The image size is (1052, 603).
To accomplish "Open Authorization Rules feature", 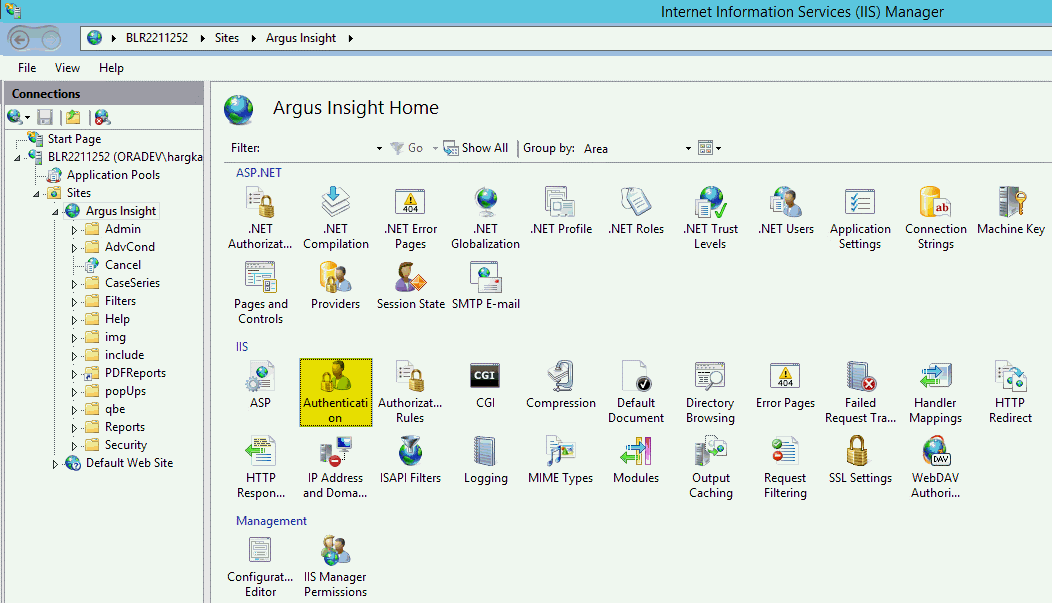I will tap(410, 392).
